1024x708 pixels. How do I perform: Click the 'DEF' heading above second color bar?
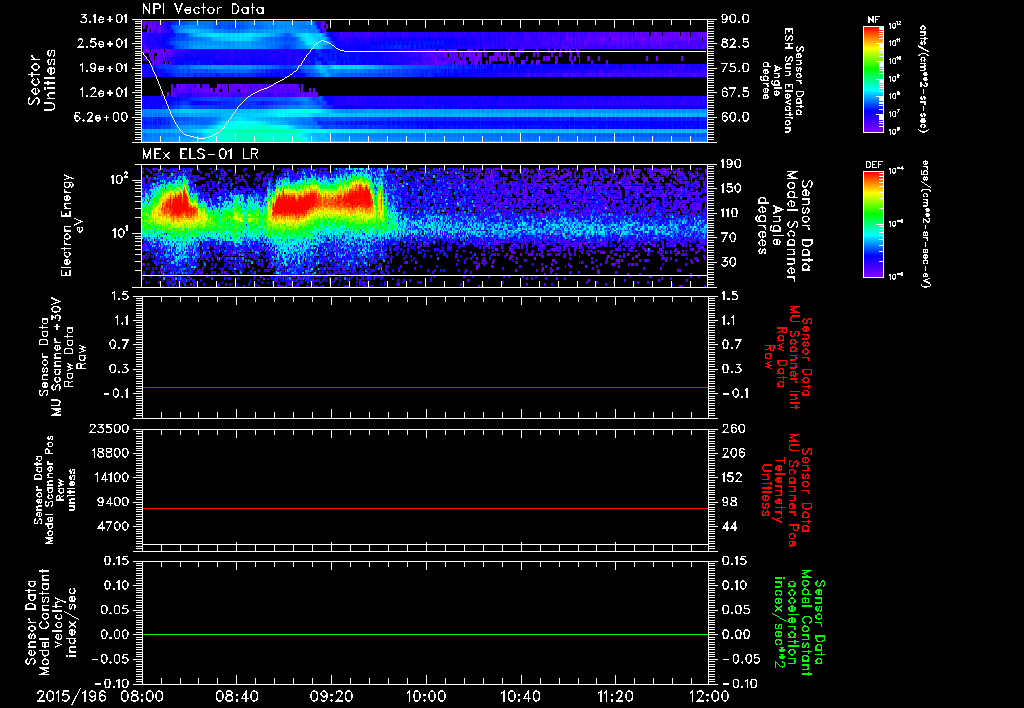(x=873, y=165)
